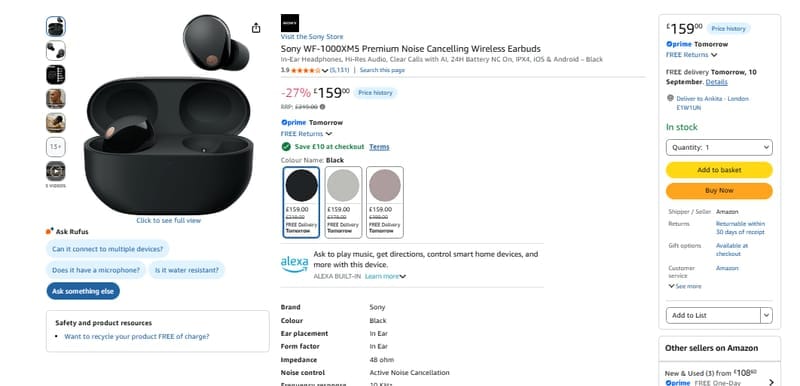Open the 5 videos thumbnail icon
Viewport: 800px width, 386px height.
[56, 171]
